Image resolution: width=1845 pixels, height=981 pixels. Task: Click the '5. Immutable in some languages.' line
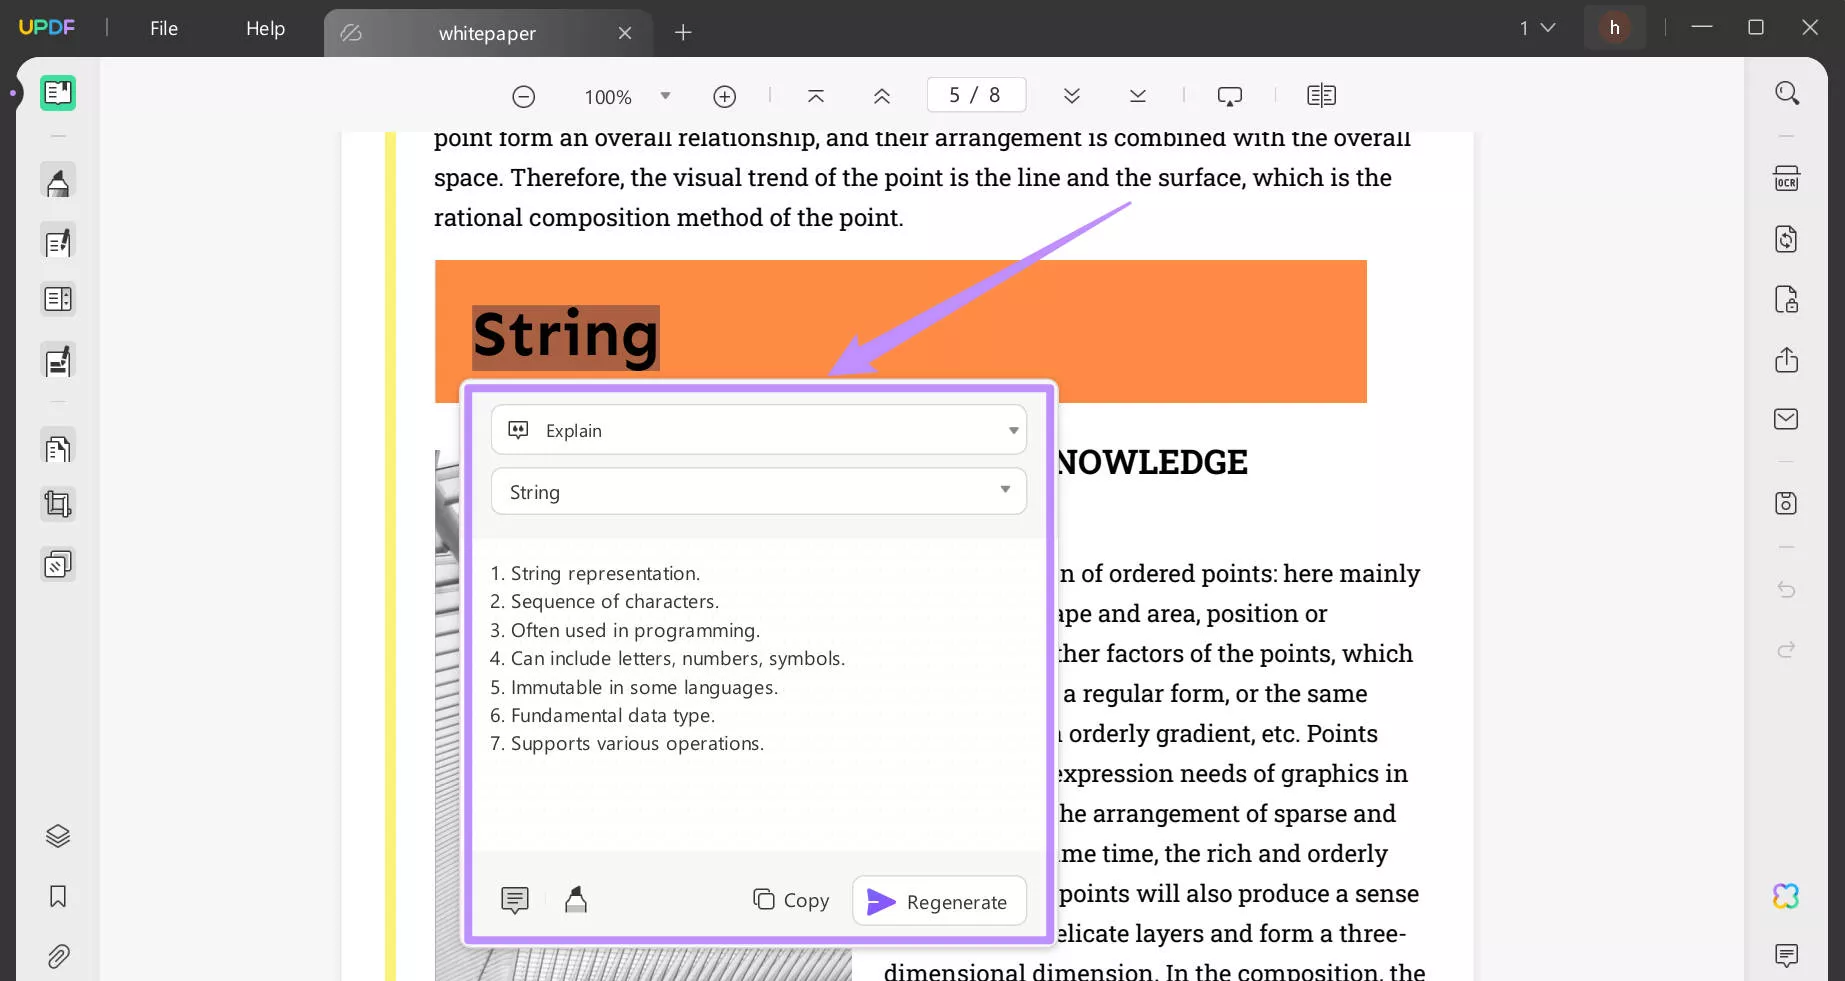[634, 687]
